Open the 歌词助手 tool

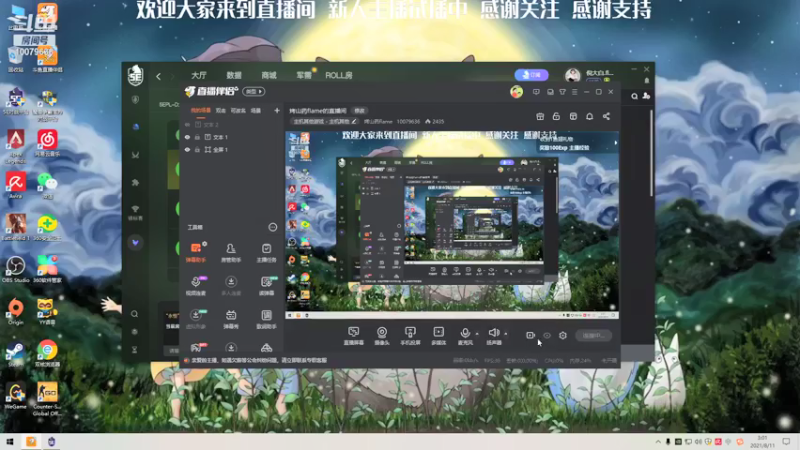266,319
